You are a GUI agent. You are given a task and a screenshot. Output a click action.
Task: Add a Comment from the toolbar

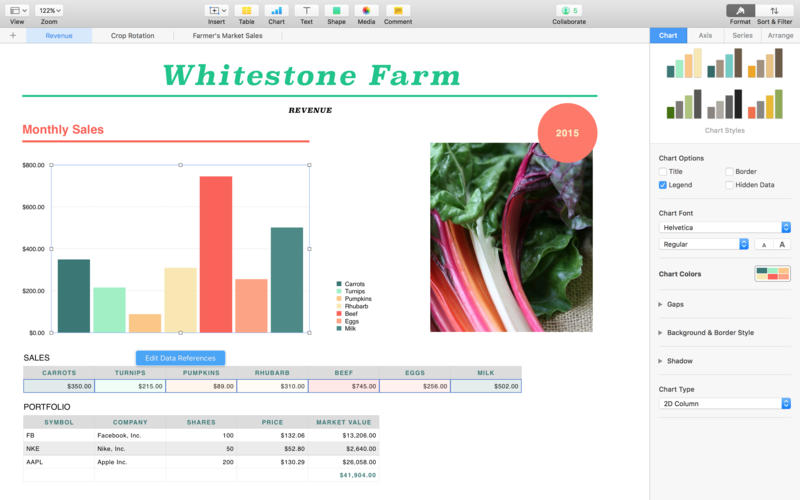(x=398, y=10)
